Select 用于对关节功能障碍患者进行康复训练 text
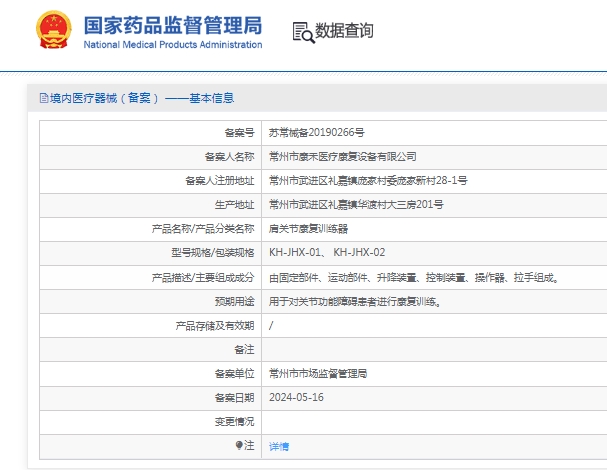Image resolution: width=607 pixels, height=470 pixels. click(355, 302)
